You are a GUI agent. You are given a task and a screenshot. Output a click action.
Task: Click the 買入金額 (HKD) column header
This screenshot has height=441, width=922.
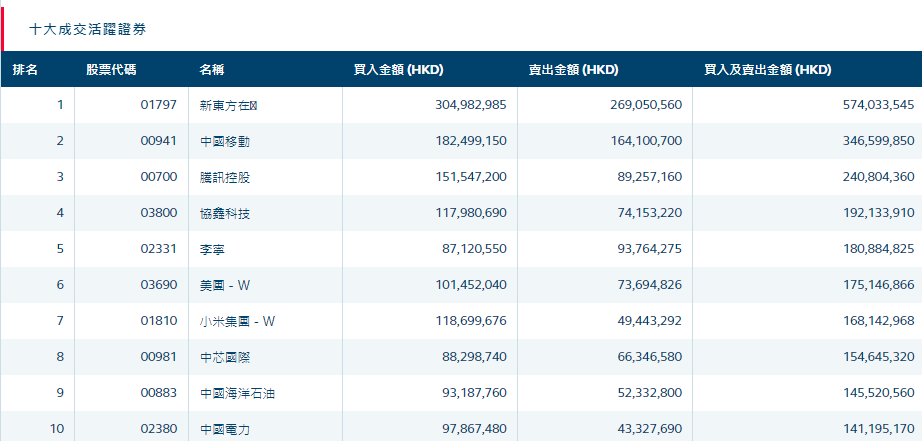tap(398, 70)
